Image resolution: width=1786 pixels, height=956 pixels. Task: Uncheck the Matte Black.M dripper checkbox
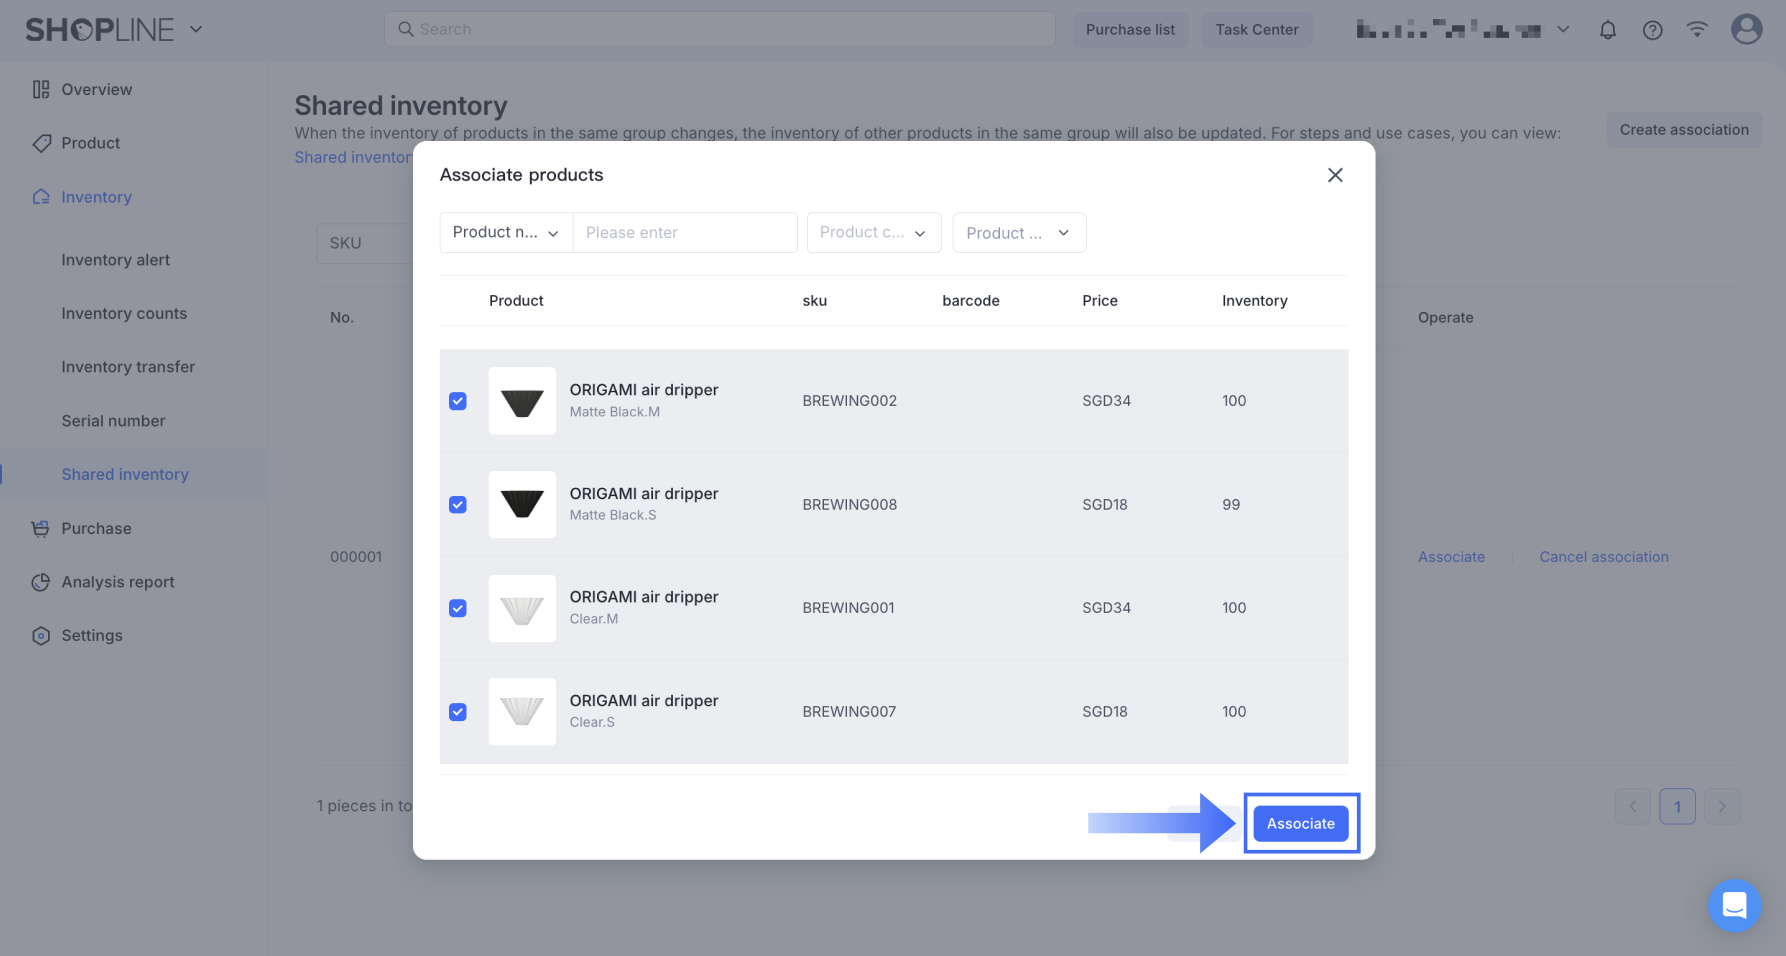458,401
